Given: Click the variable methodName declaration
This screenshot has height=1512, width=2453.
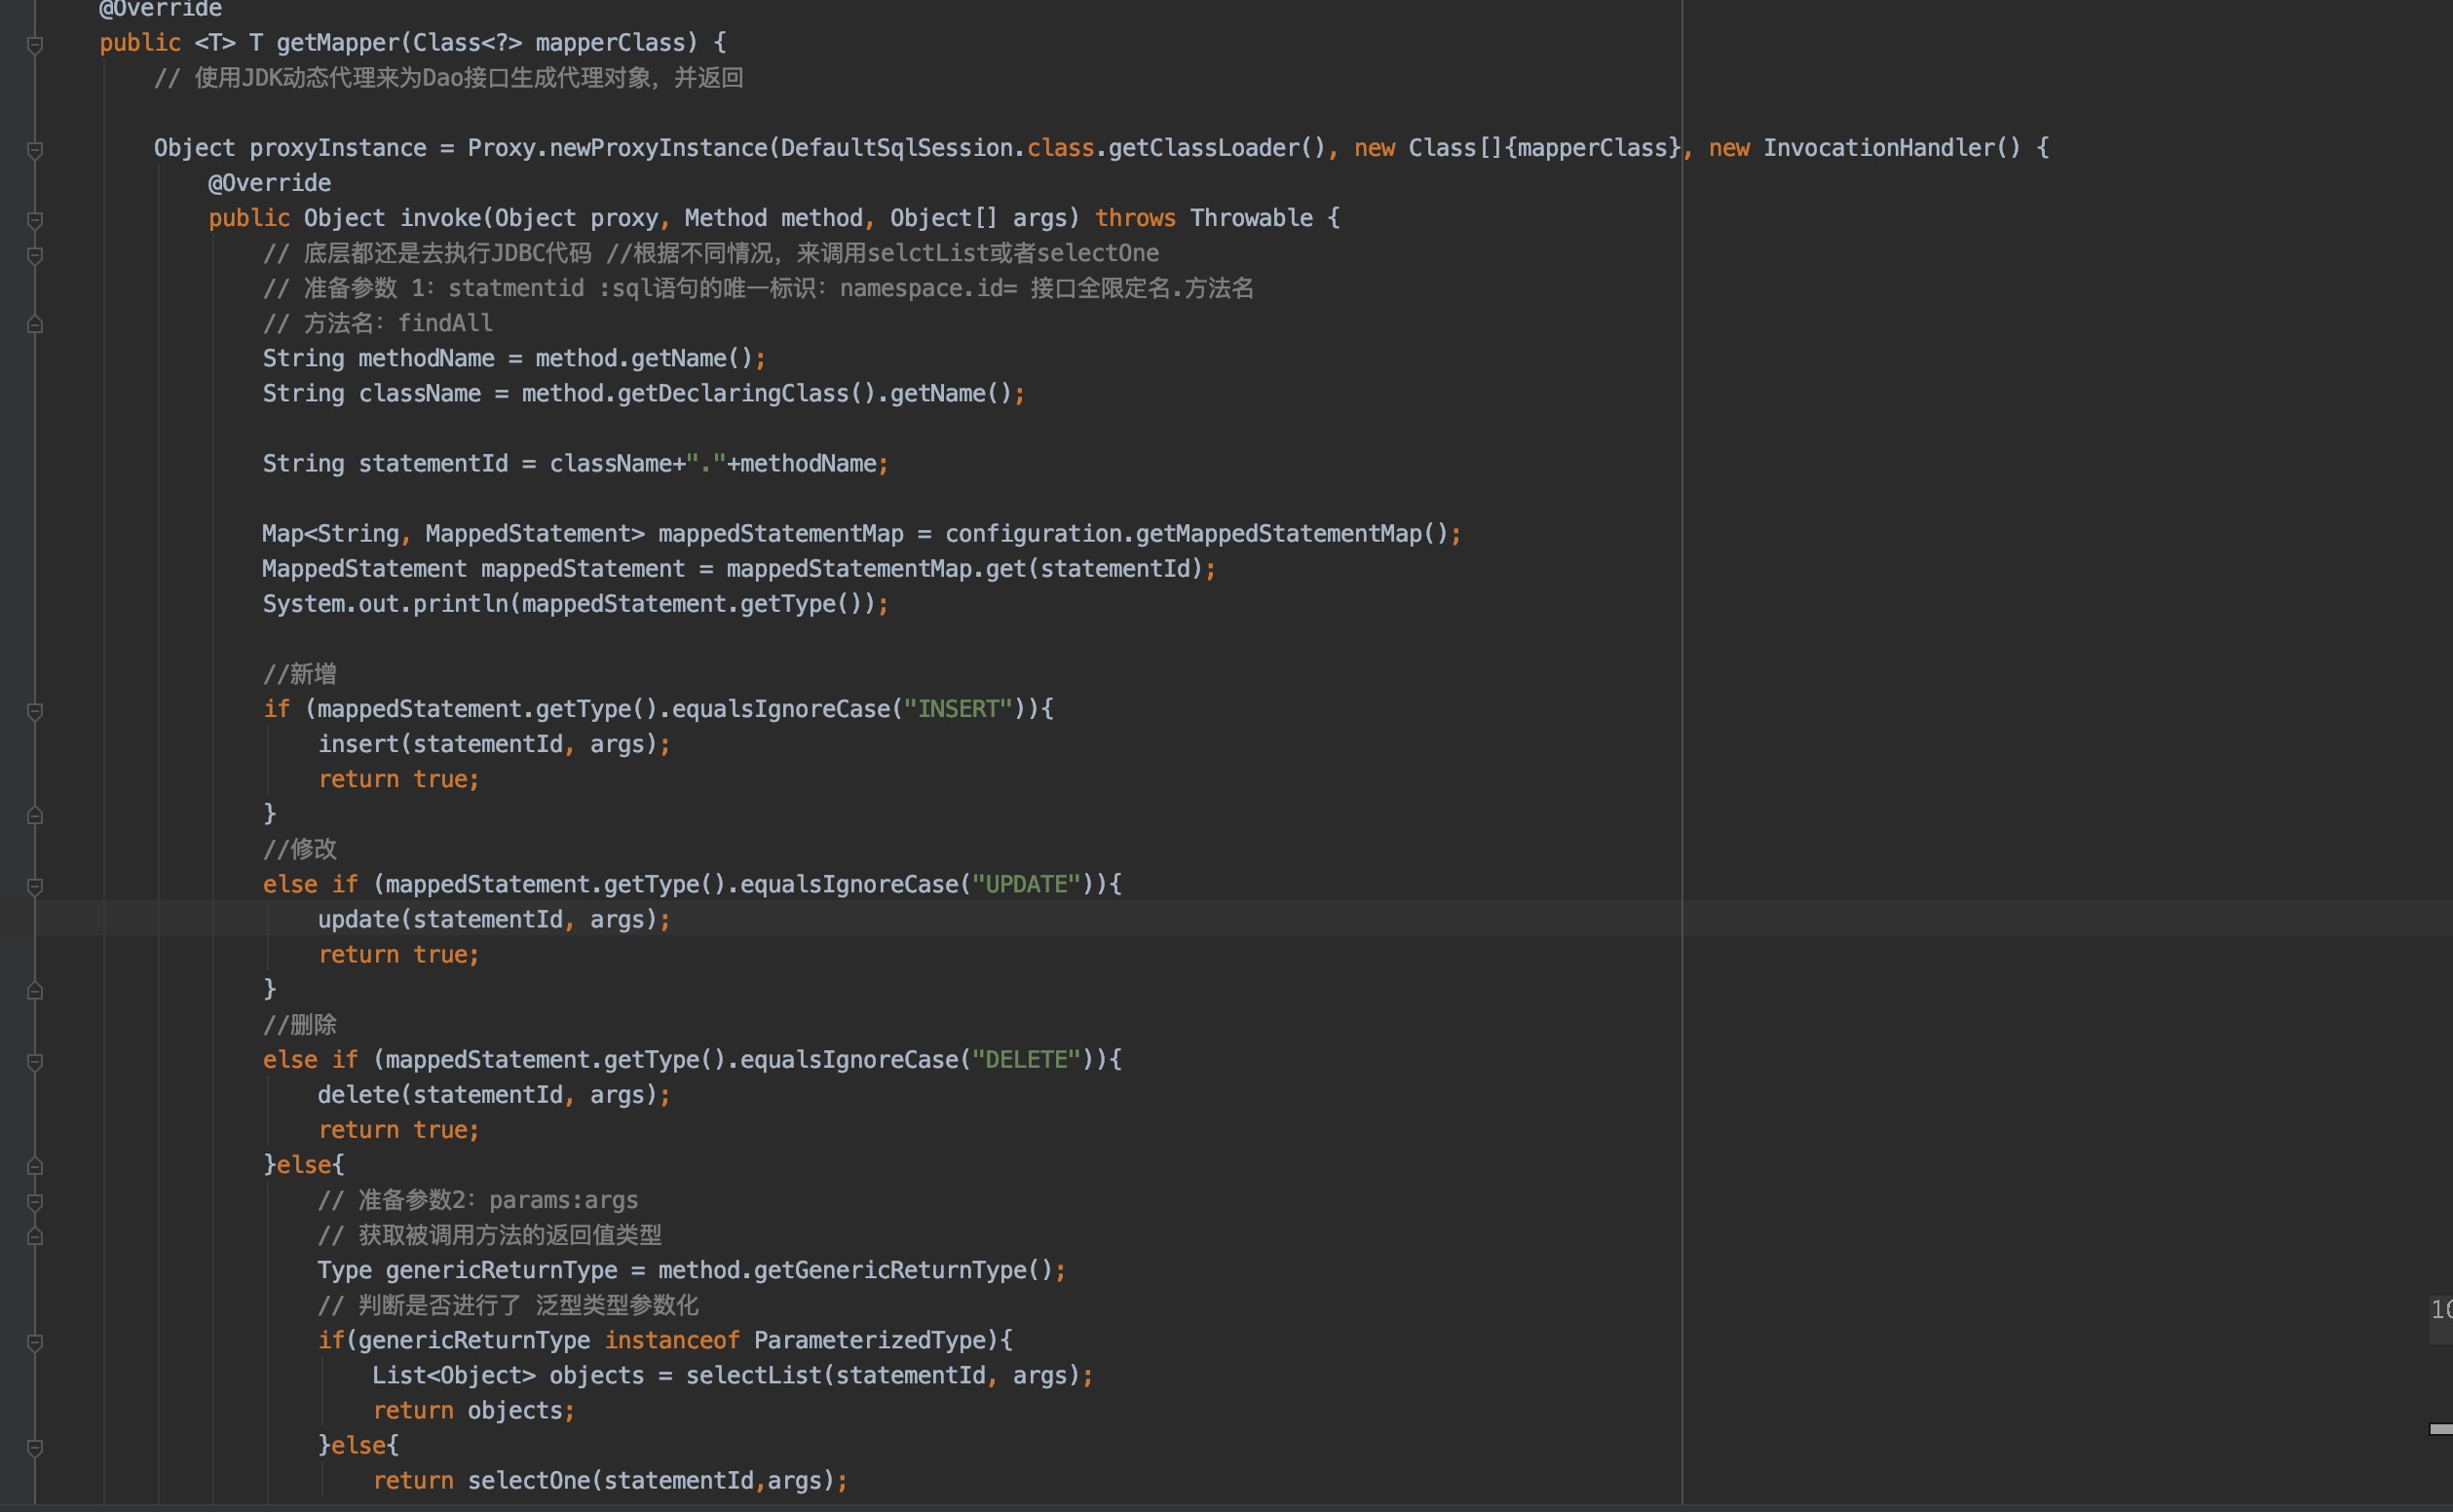Looking at the screenshot, I should tap(427, 358).
